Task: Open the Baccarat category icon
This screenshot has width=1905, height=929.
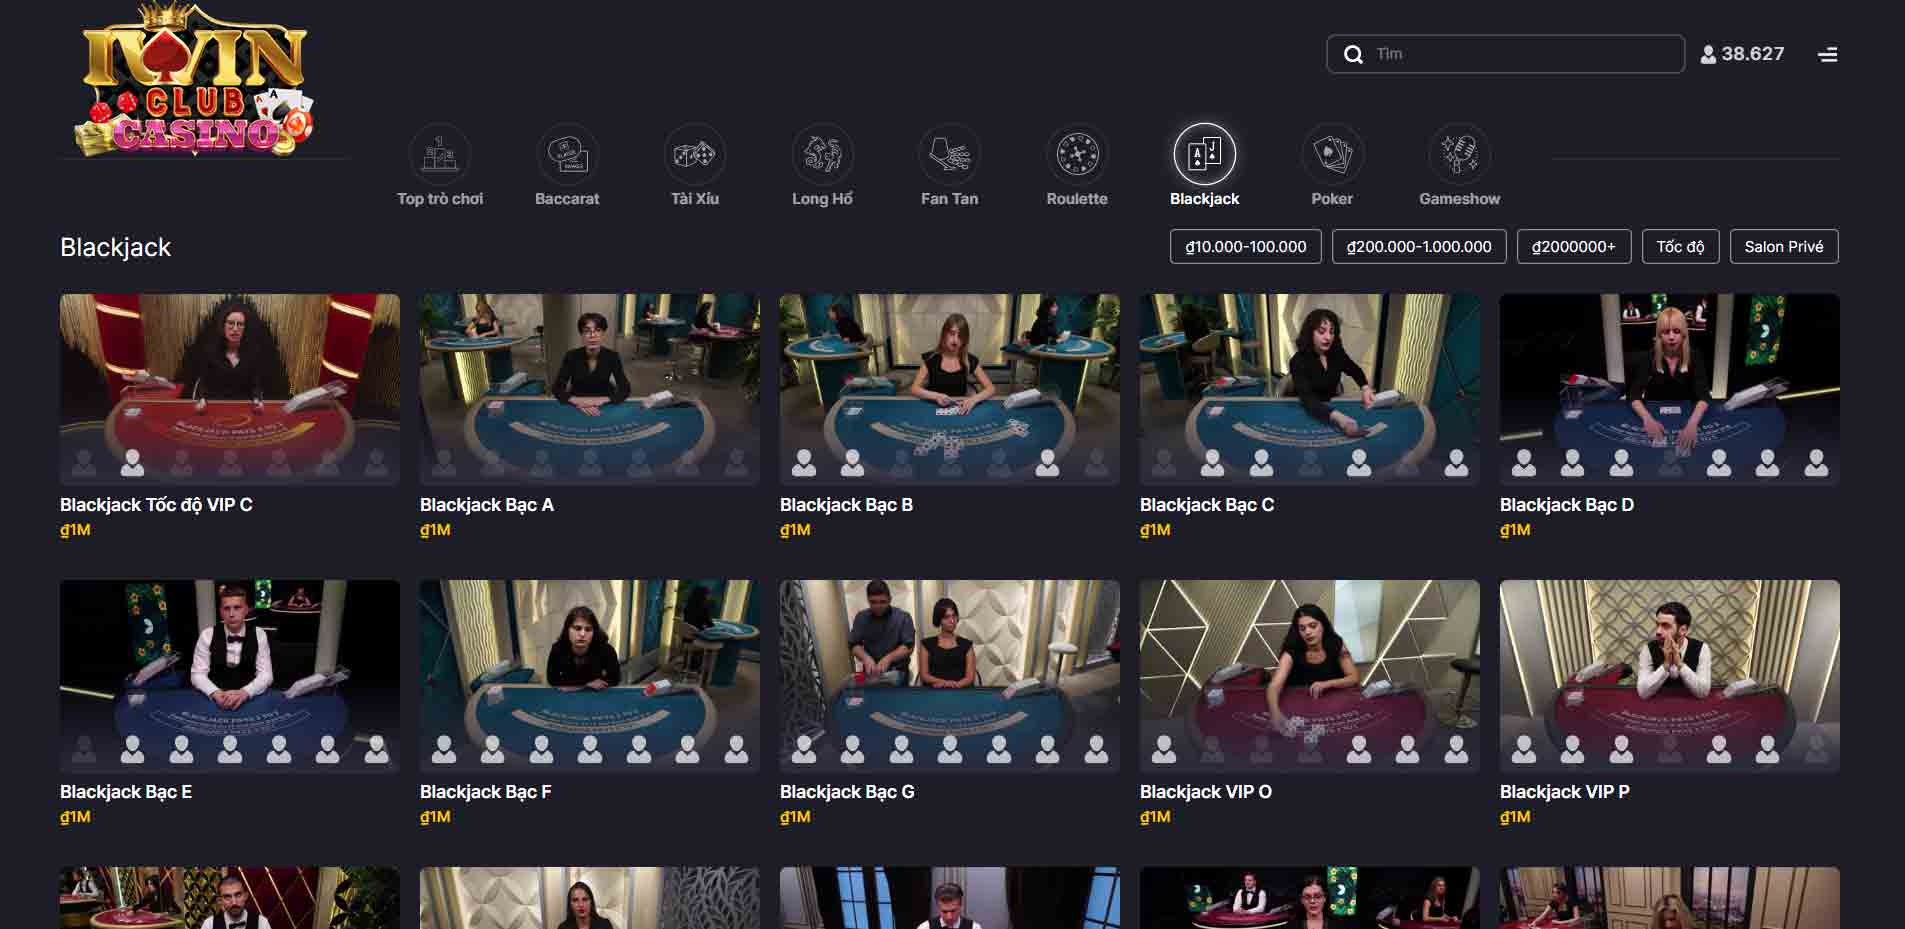Action: (567, 155)
